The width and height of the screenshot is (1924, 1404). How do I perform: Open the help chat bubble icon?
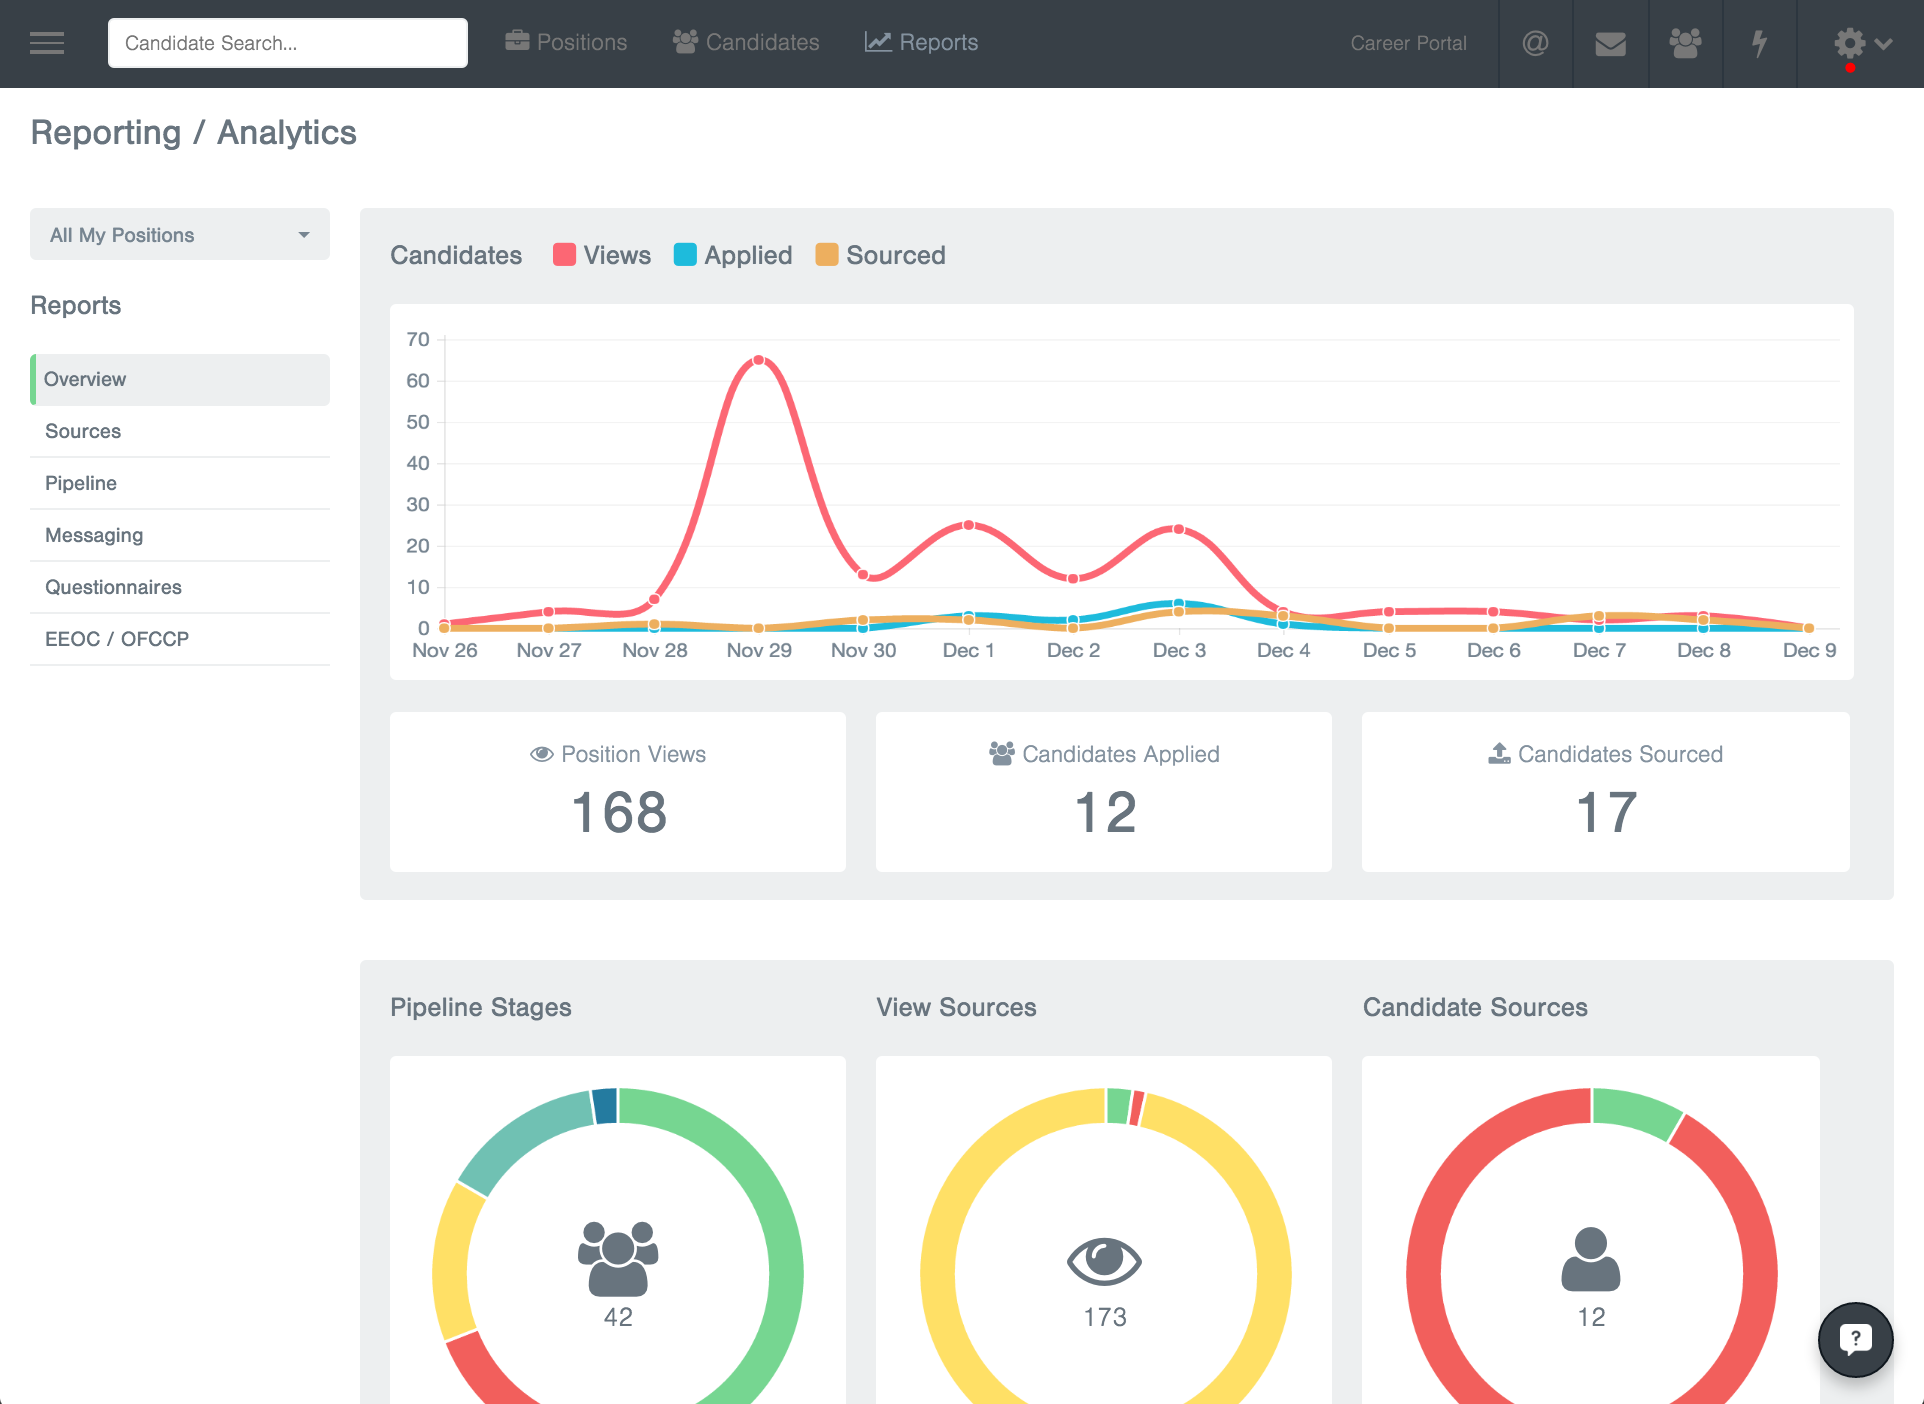tap(1855, 1339)
